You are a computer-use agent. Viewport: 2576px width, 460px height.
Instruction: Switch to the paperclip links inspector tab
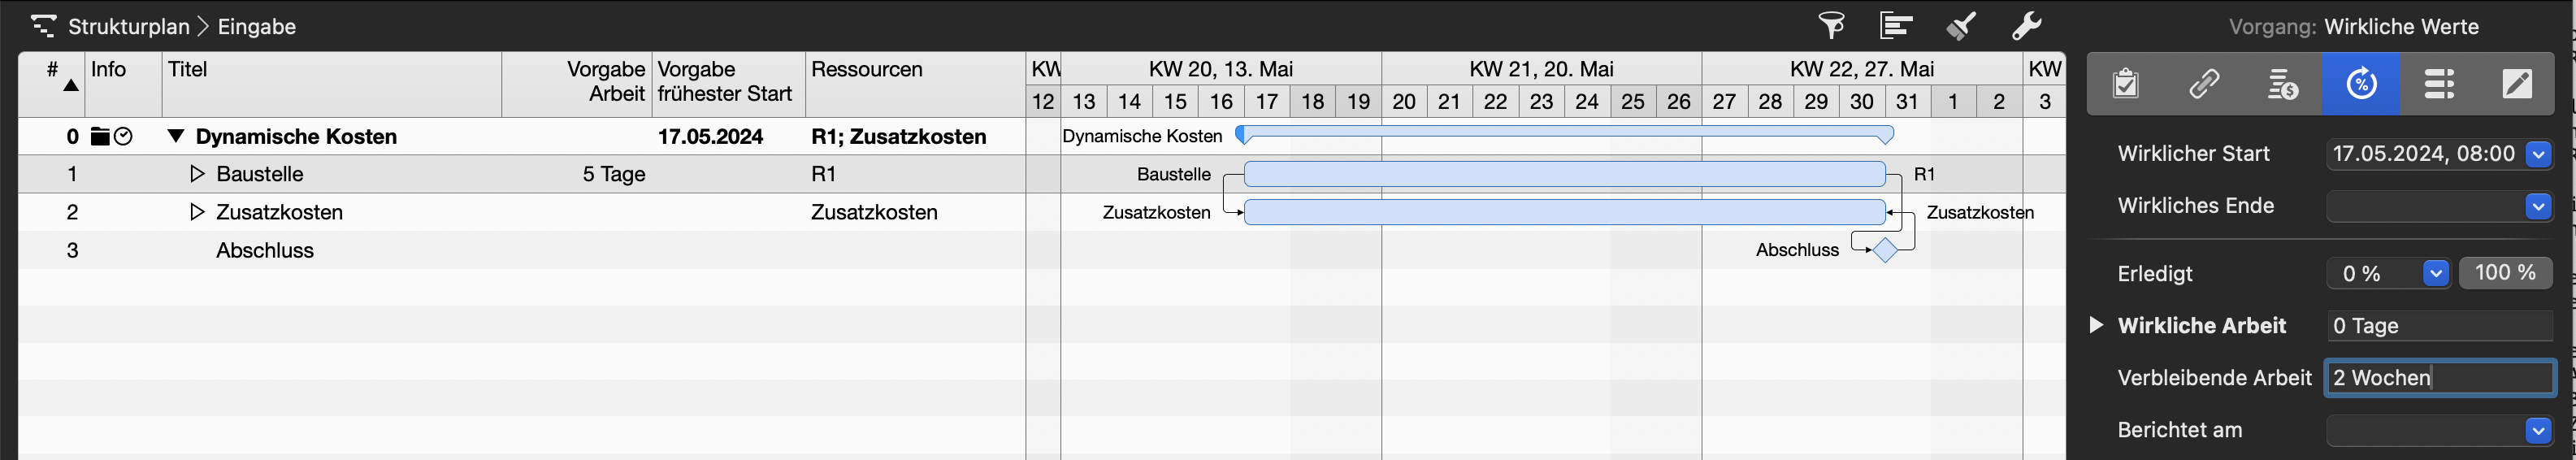[x=2204, y=84]
